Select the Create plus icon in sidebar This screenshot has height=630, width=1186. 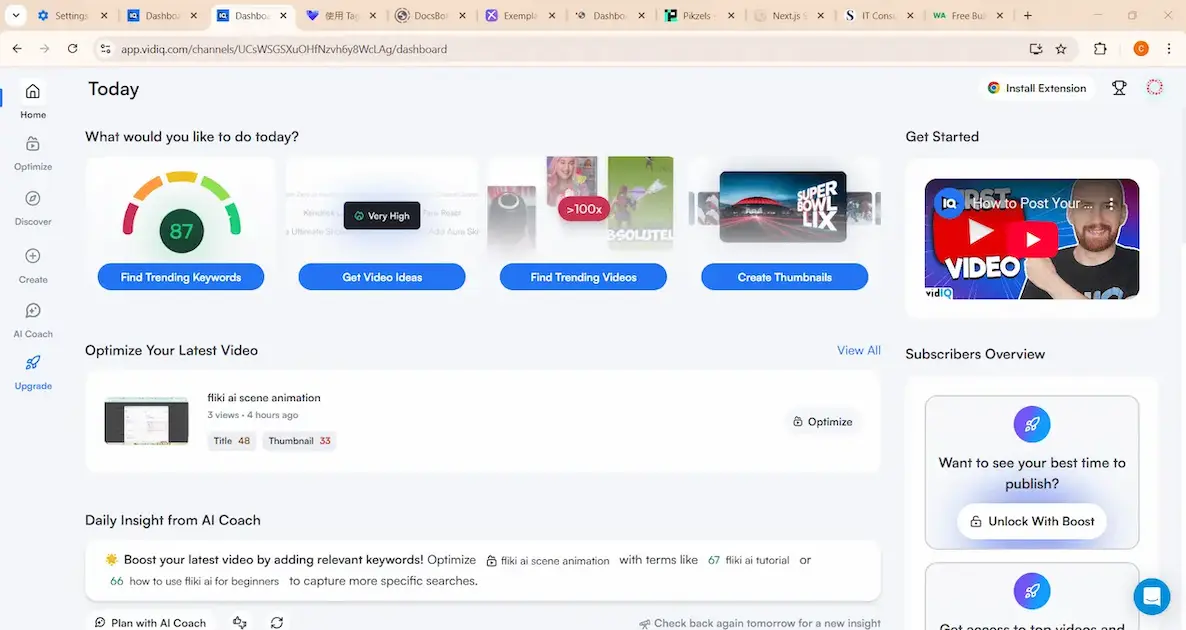click(x=33, y=256)
